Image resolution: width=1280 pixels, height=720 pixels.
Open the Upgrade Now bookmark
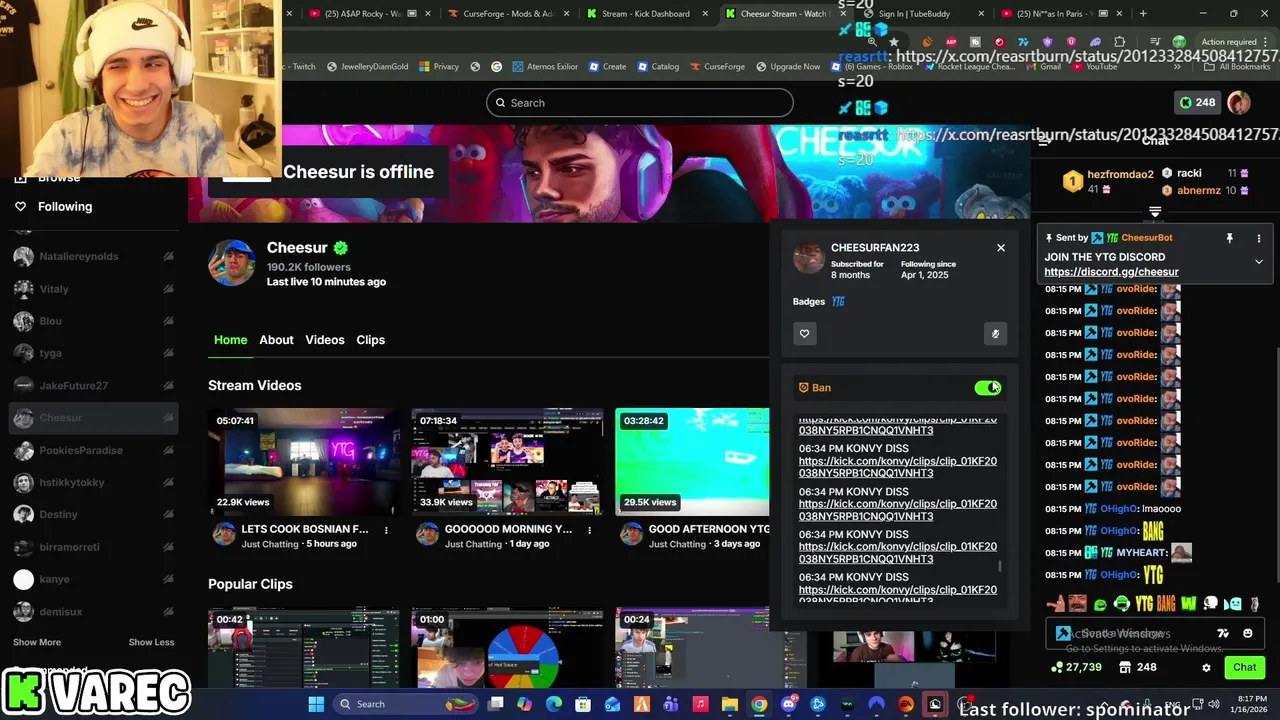tap(788, 67)
